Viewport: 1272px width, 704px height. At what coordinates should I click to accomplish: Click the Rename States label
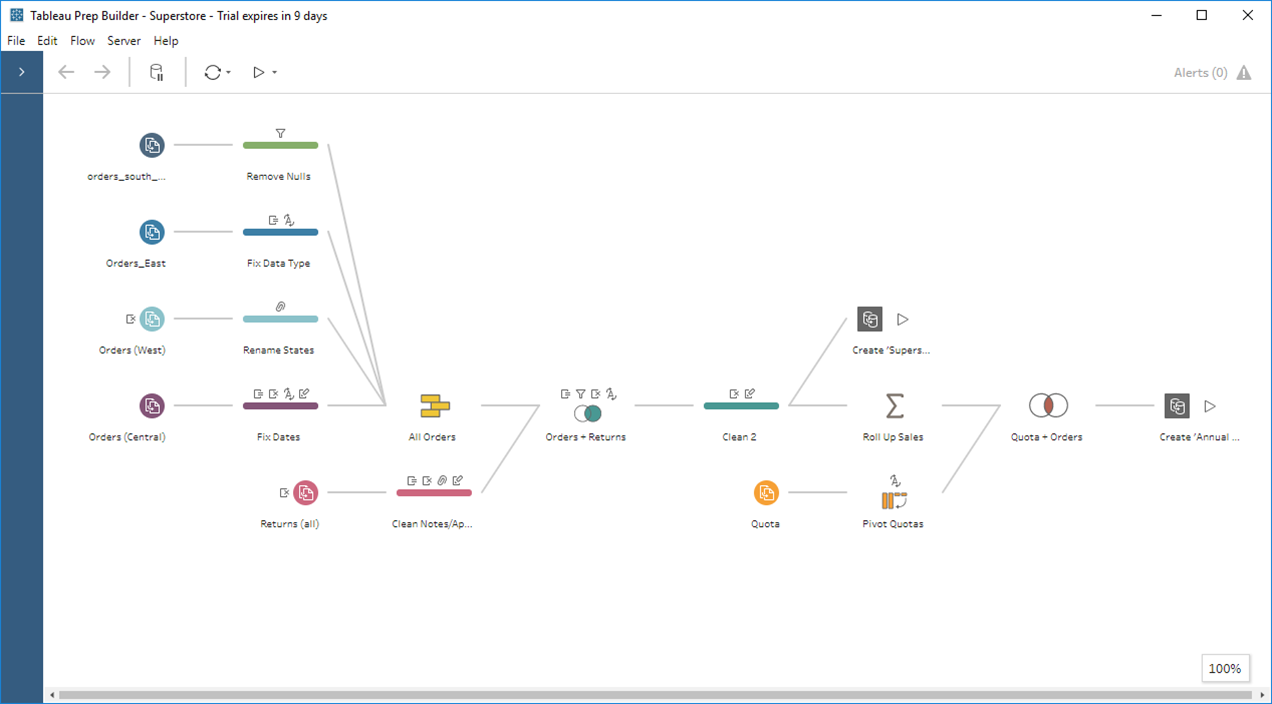[279, 351]
